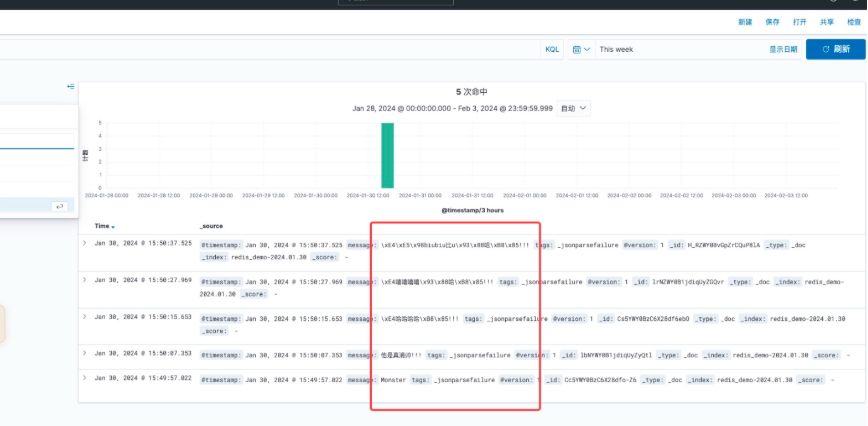Viewport: 868px width, 426px height.
Task: Click redis_demo-2024.01.30 index in Monster row
Action: [x=755, y=380]
